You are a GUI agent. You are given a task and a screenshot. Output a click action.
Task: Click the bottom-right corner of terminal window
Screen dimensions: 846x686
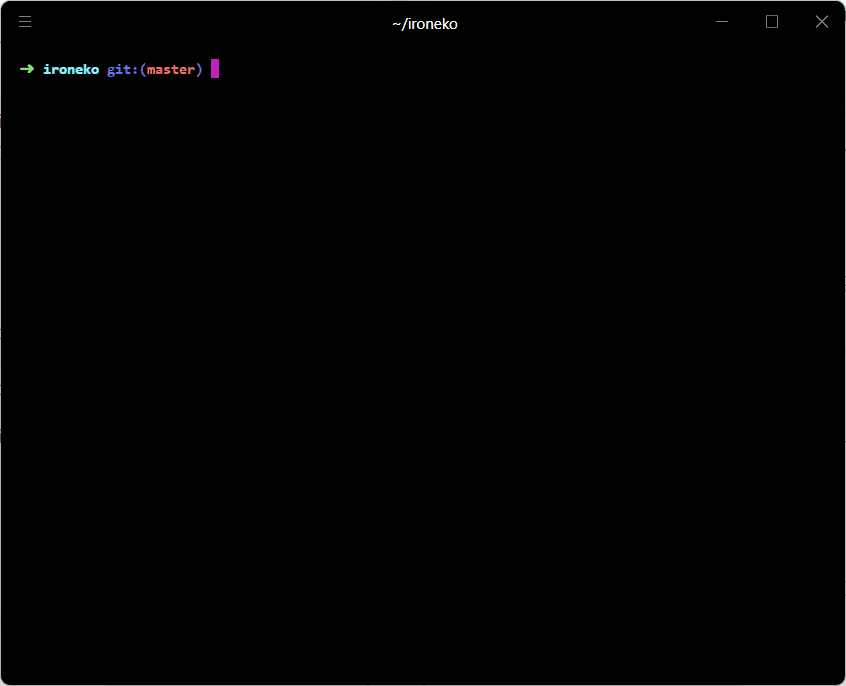(x=842, y=682)
